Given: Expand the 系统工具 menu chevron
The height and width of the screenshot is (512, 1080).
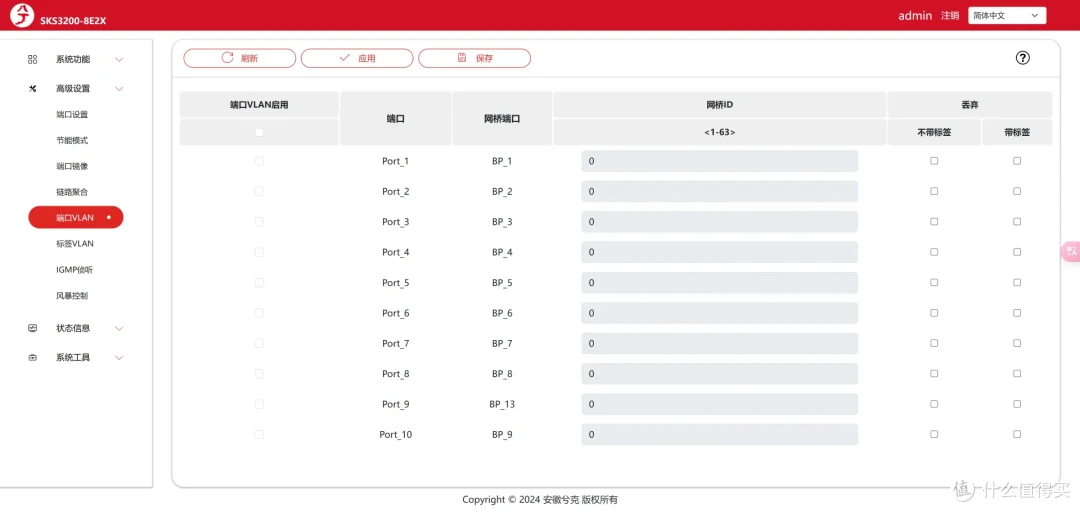Looking at the screenshot, I should (x=119, y=358).
